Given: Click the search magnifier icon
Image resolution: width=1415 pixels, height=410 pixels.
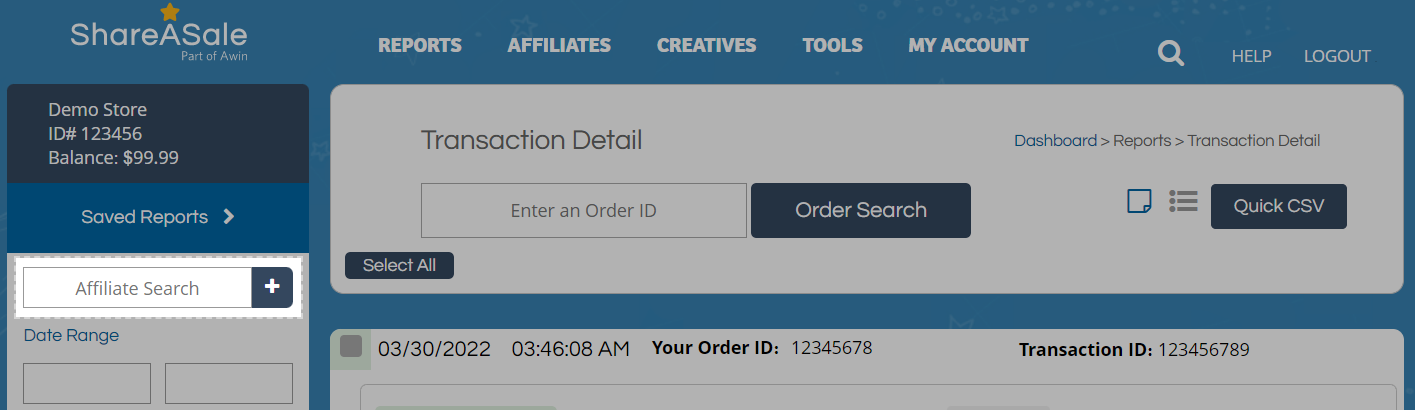Looking at the screenshot, I should 1170,54.
